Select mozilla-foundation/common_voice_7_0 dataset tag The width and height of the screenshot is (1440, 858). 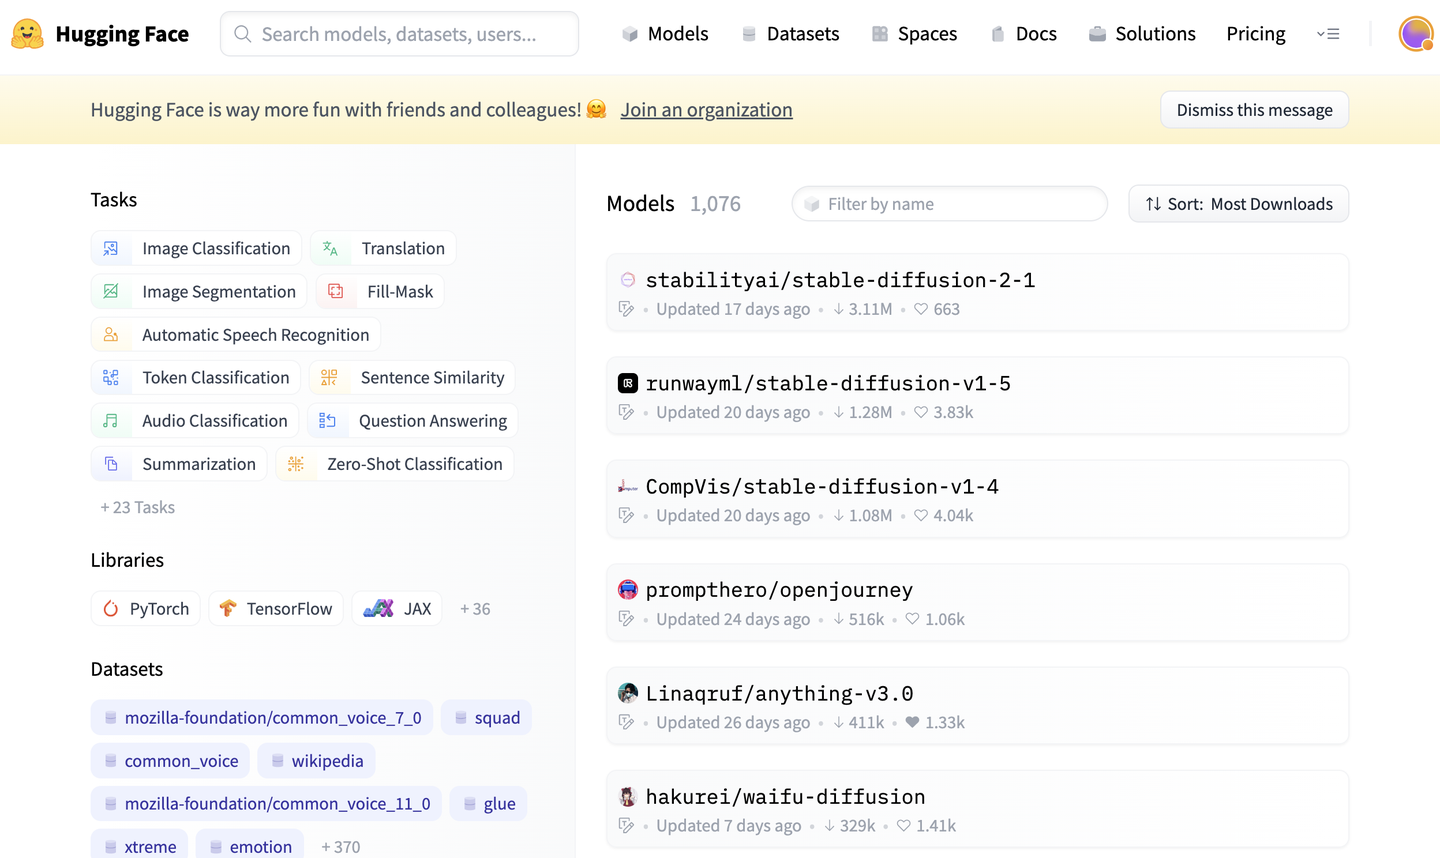point(262,718)
